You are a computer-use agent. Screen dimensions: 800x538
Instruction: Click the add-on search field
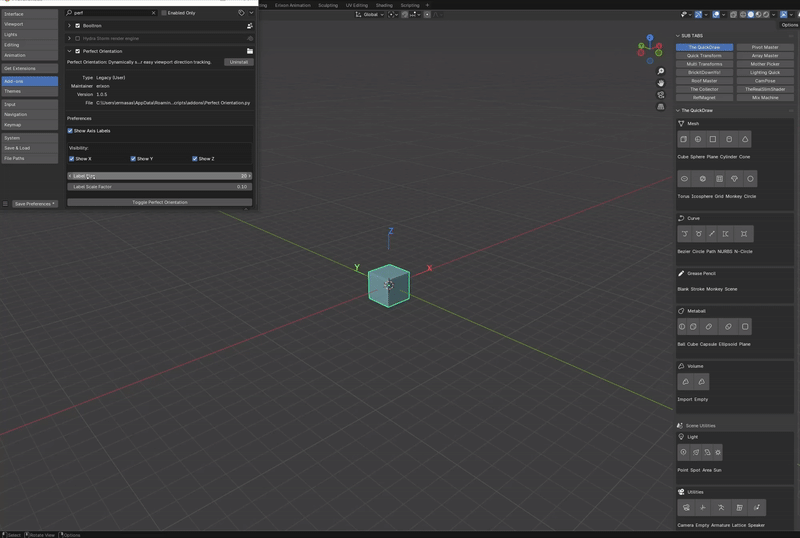point(111,13)
